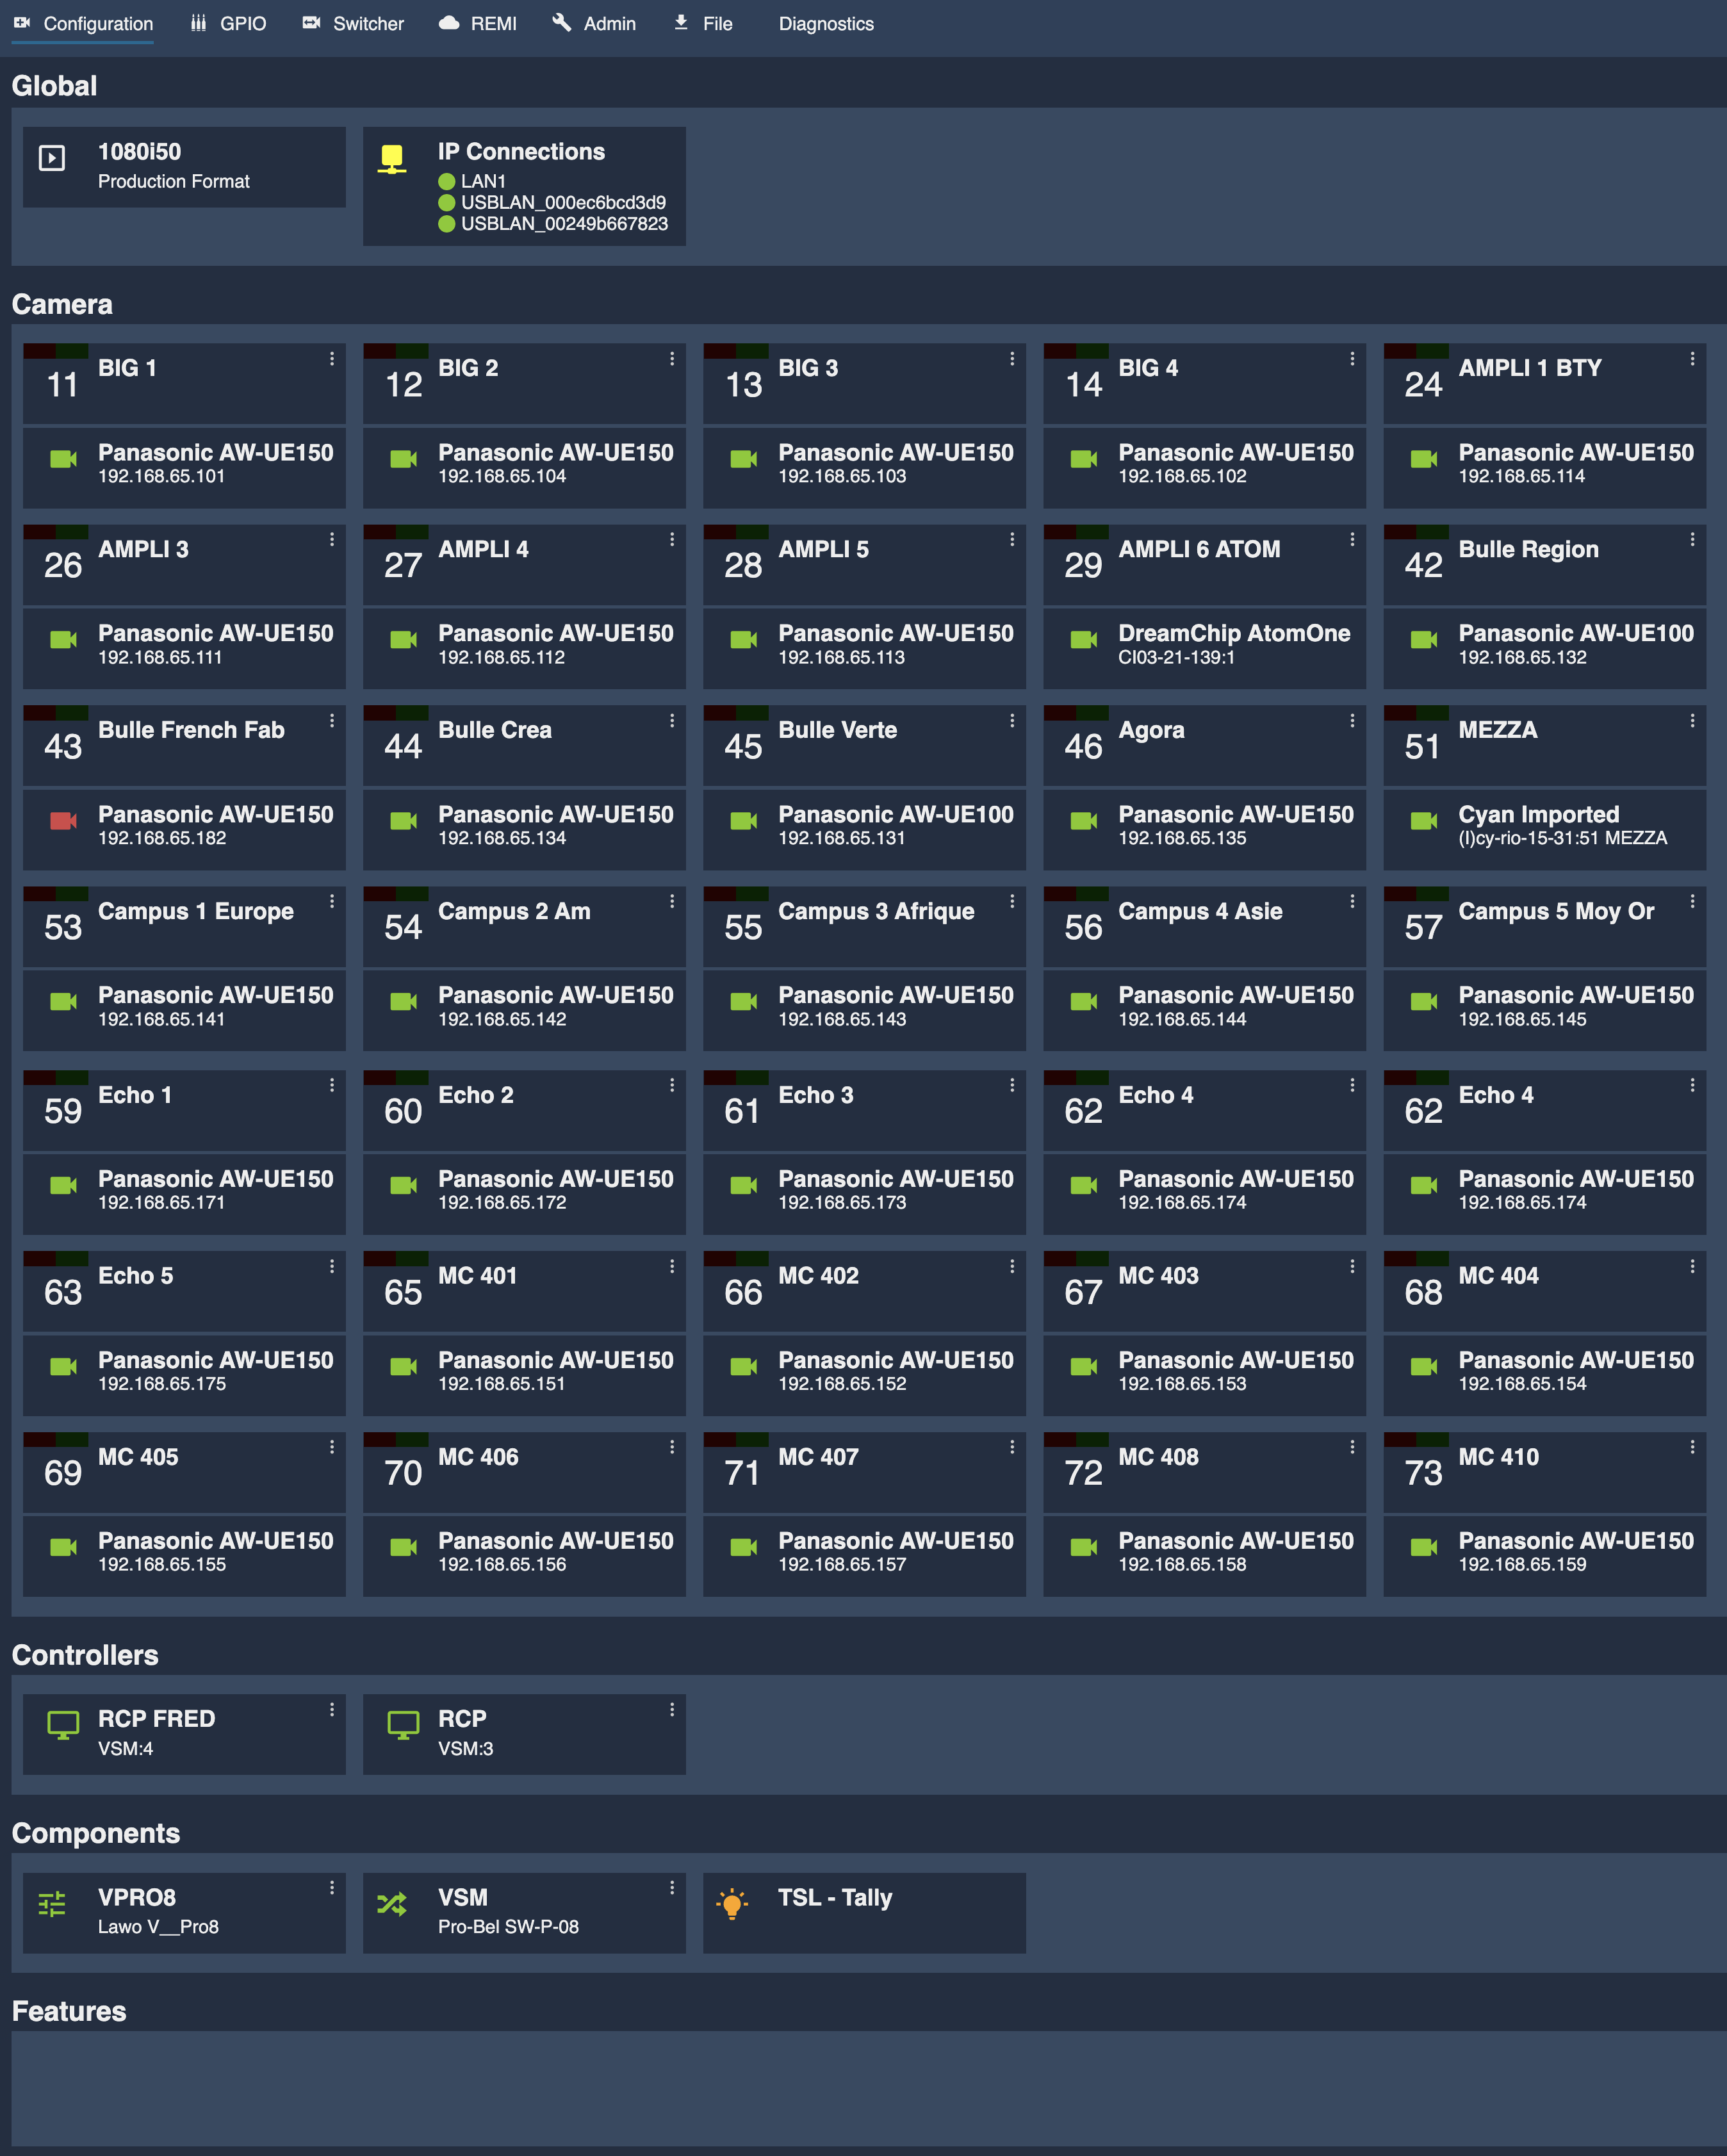Click the Cyan Imported camera icon
Viewport: 1727px width, 2156px height.
[x=1424, y=821]
